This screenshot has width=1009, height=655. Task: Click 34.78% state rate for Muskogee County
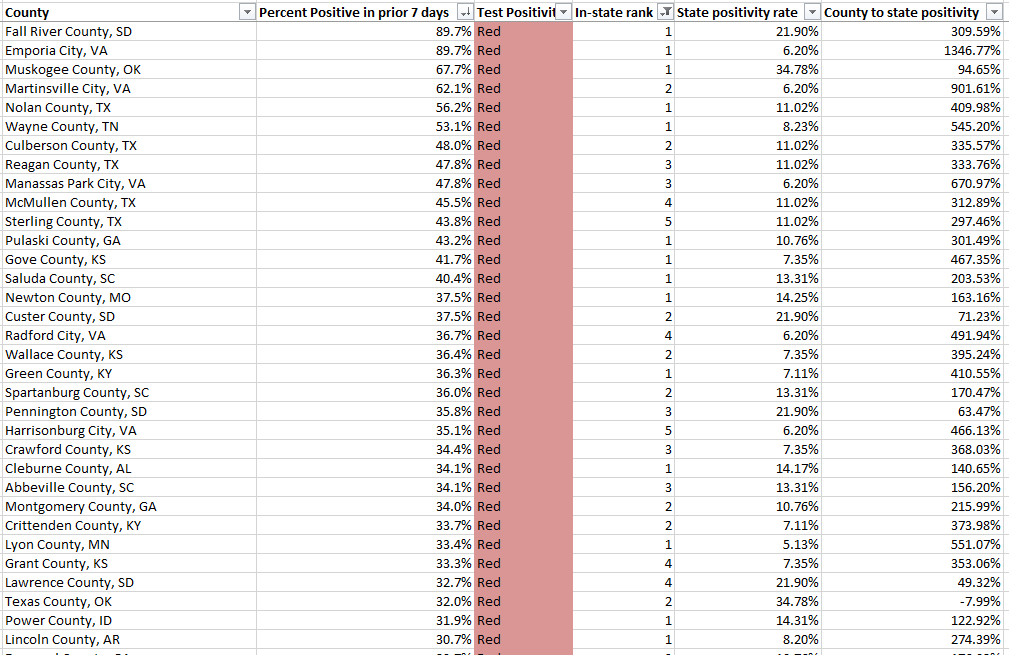click(x=748, y=69)
